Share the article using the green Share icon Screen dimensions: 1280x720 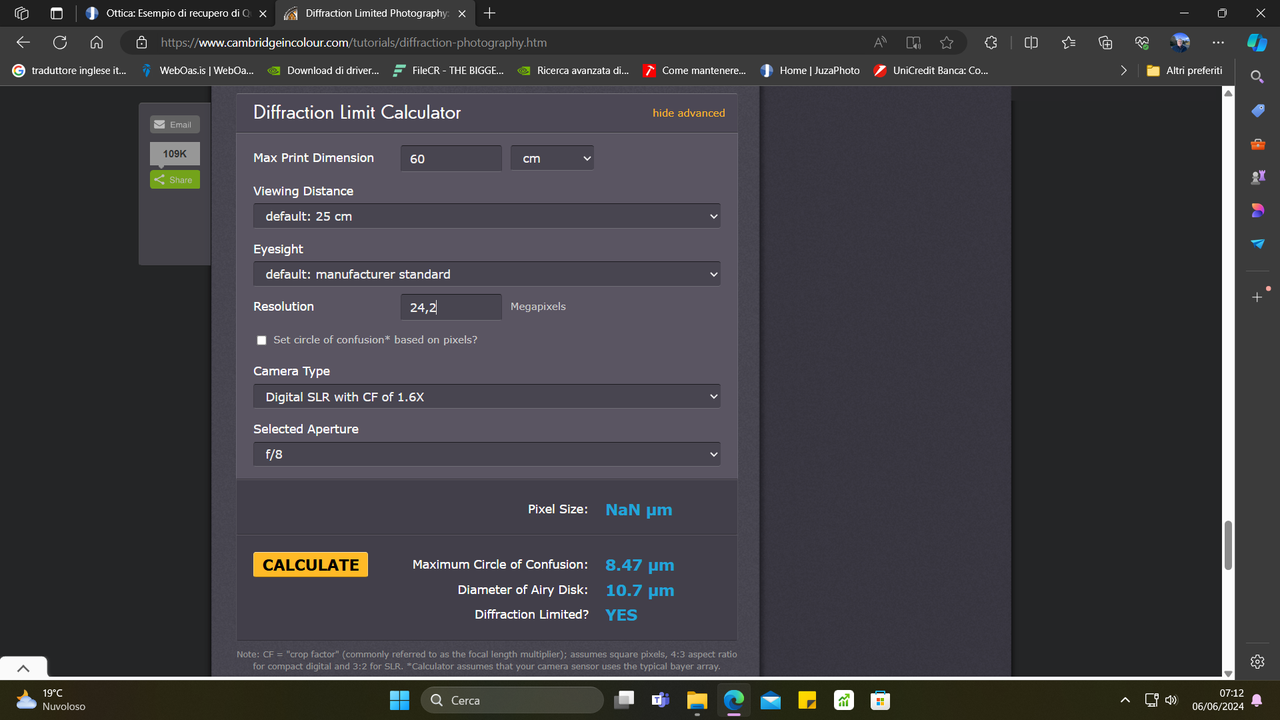coord(174,179)
